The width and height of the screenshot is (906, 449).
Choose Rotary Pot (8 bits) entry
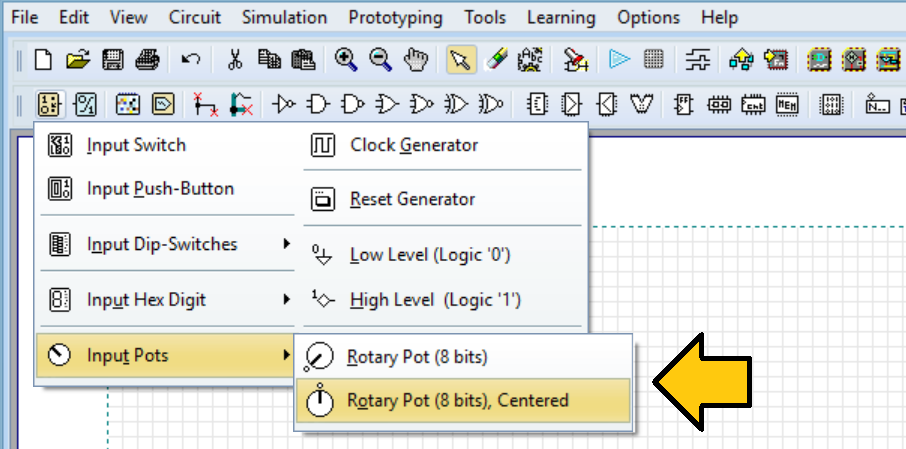463,357
